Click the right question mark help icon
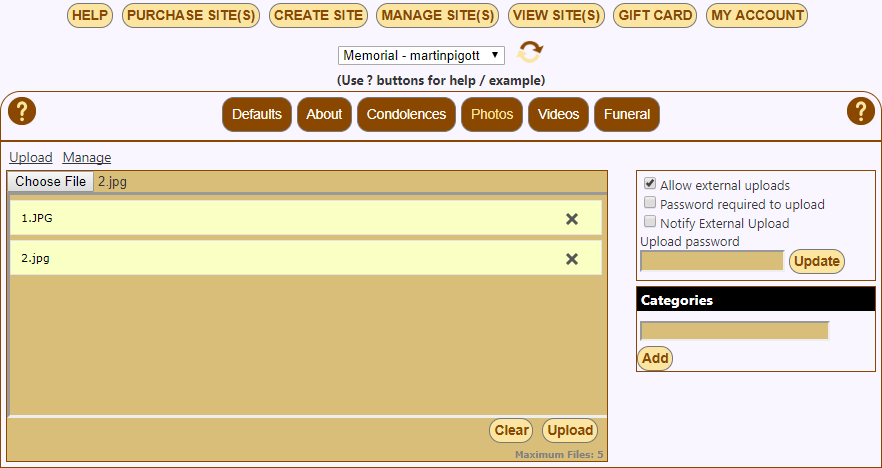This screenshot has width=882, height=468. pyautogui.click(x=860, y=112)
